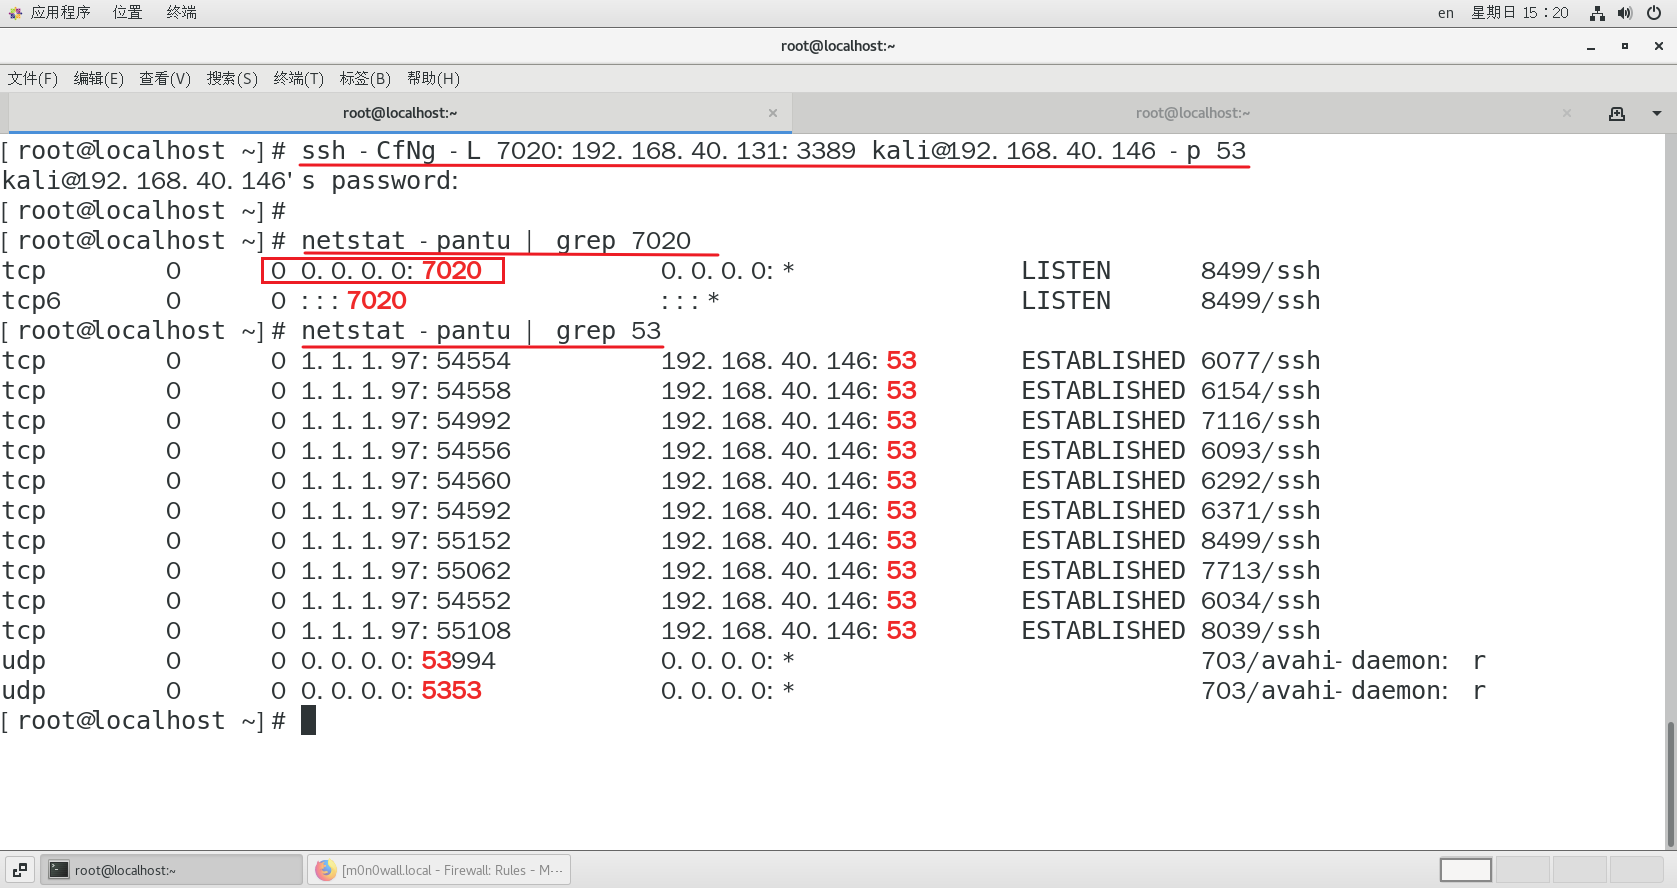1677x888 pixels.
Task: Click the volume speaker icon
Action: pyautogui.click(x=1625, y=13)
